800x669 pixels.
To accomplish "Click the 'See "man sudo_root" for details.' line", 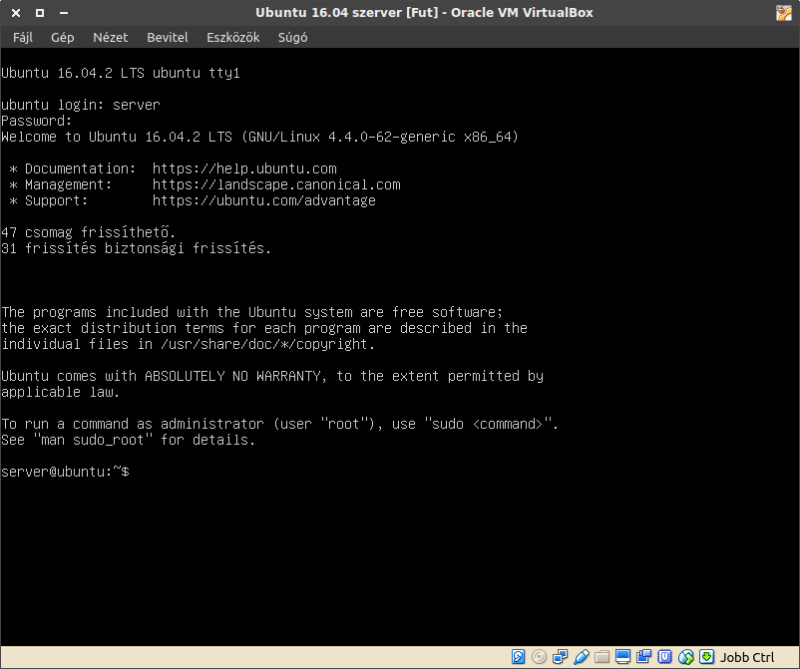I will [x=128, y=440].
